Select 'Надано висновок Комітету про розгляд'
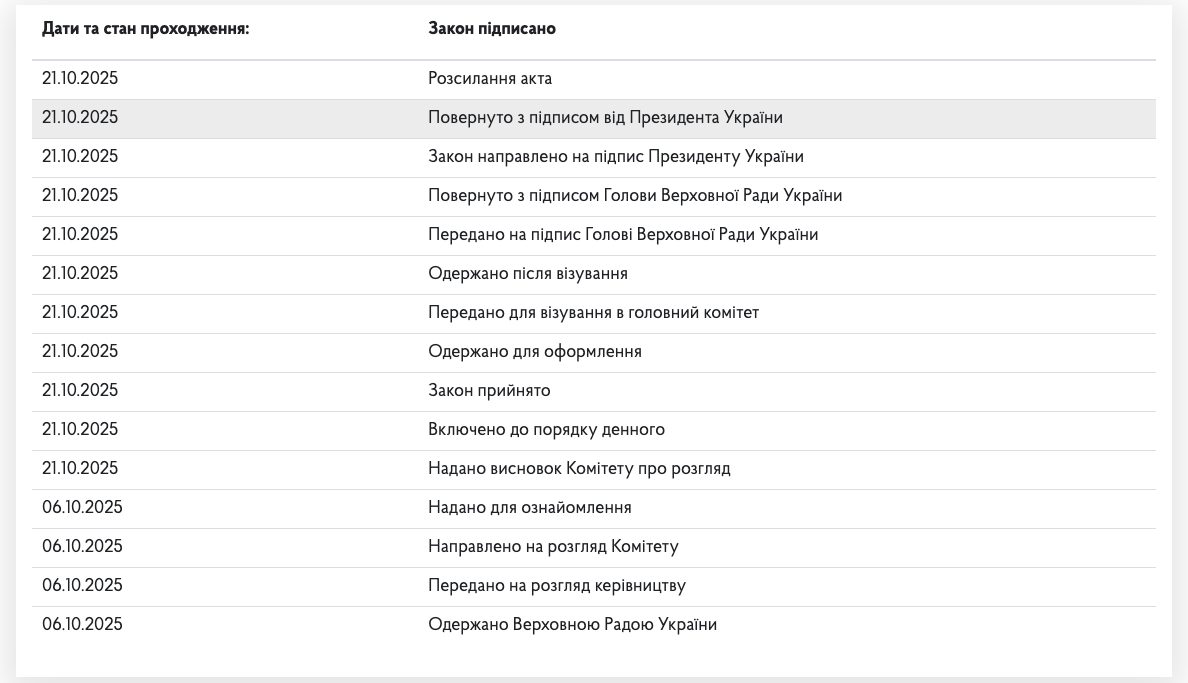 [x=579, y=469]
